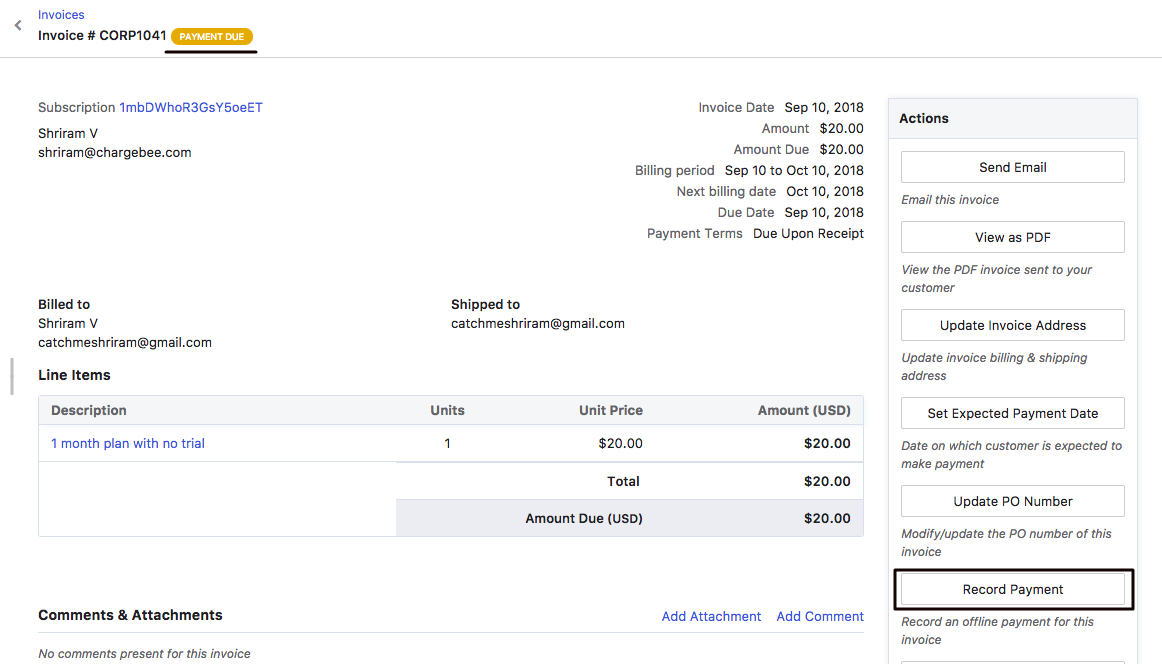Click the Comments & Attachments heading

click(130, 615)
